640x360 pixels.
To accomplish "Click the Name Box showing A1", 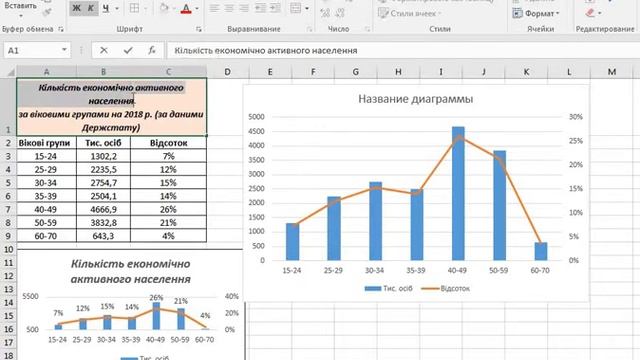I will 32,50.
